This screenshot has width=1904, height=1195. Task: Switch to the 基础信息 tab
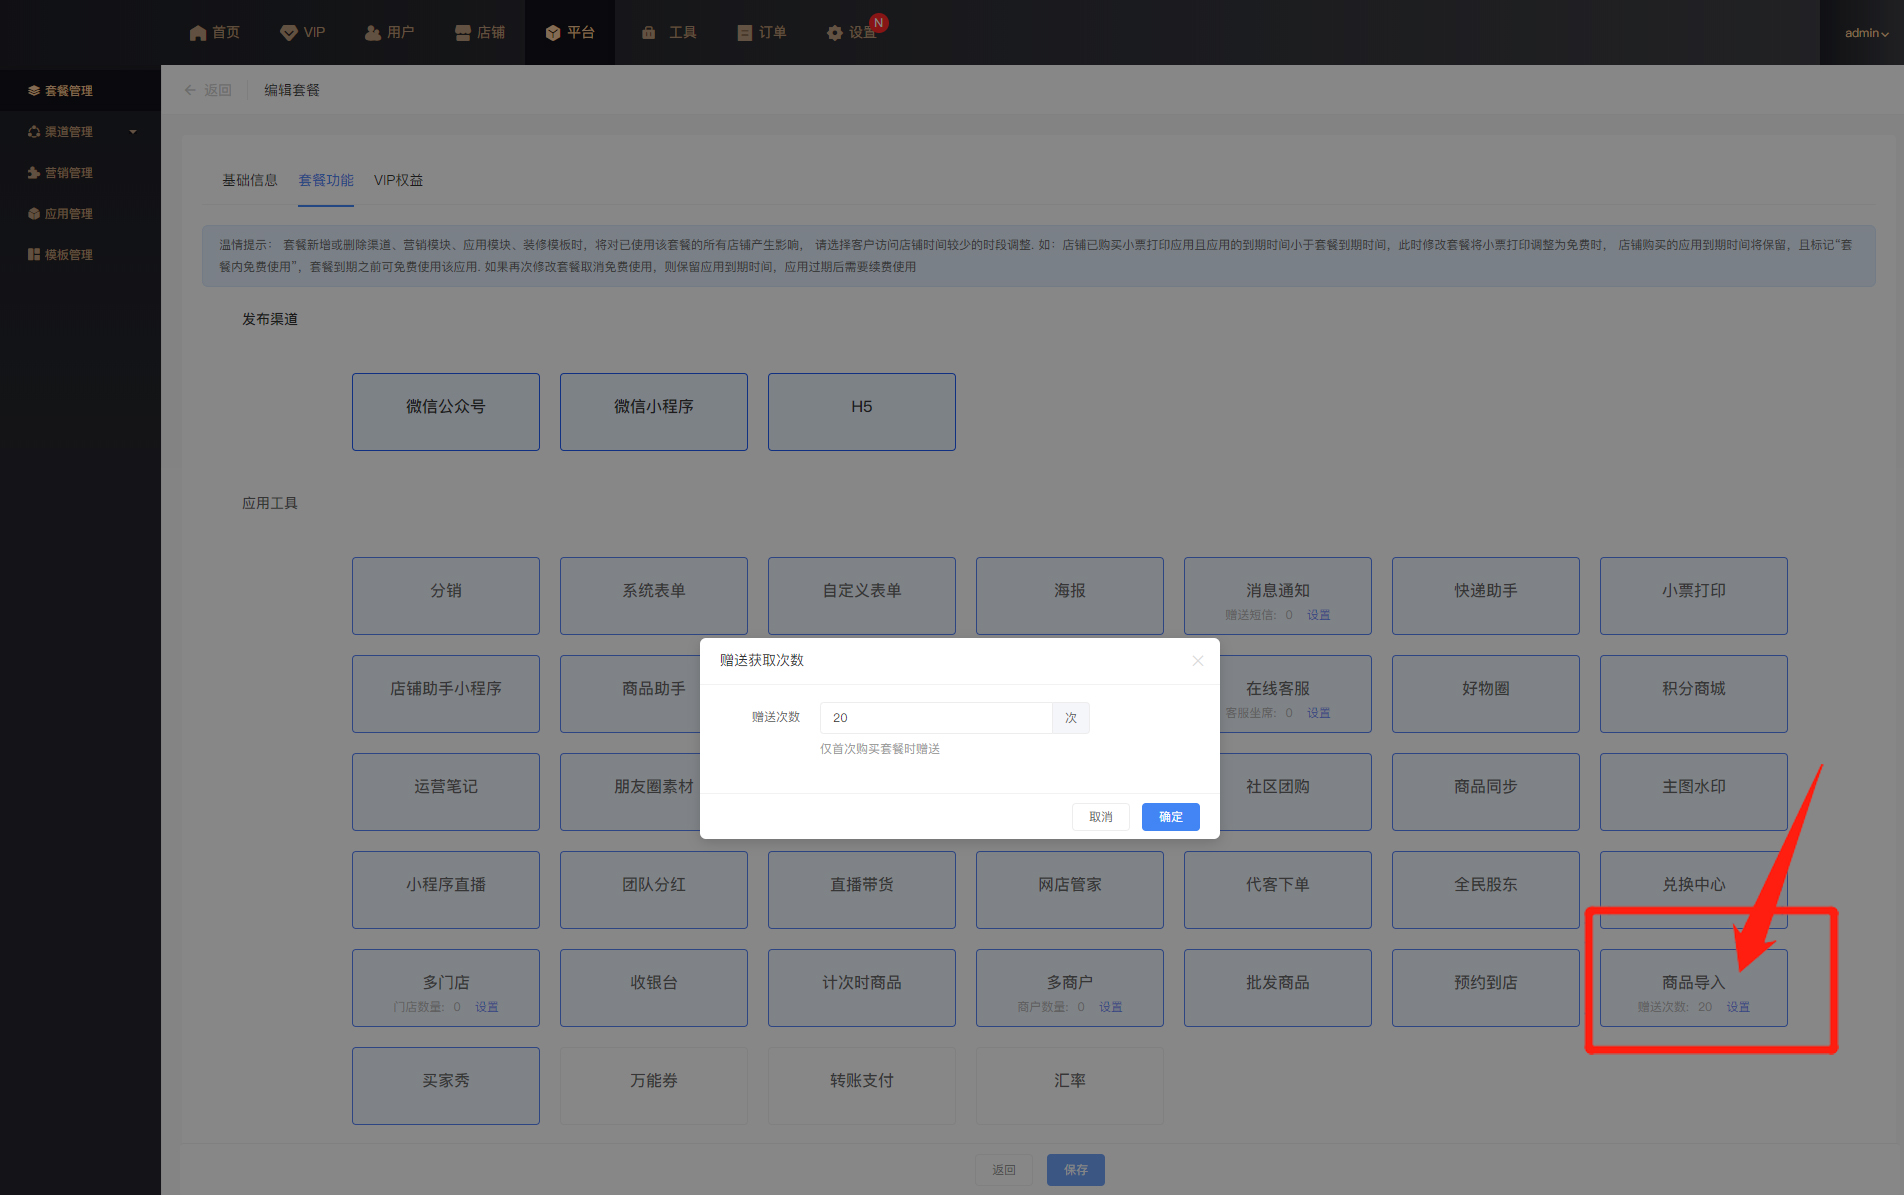[x=250, y=180]
